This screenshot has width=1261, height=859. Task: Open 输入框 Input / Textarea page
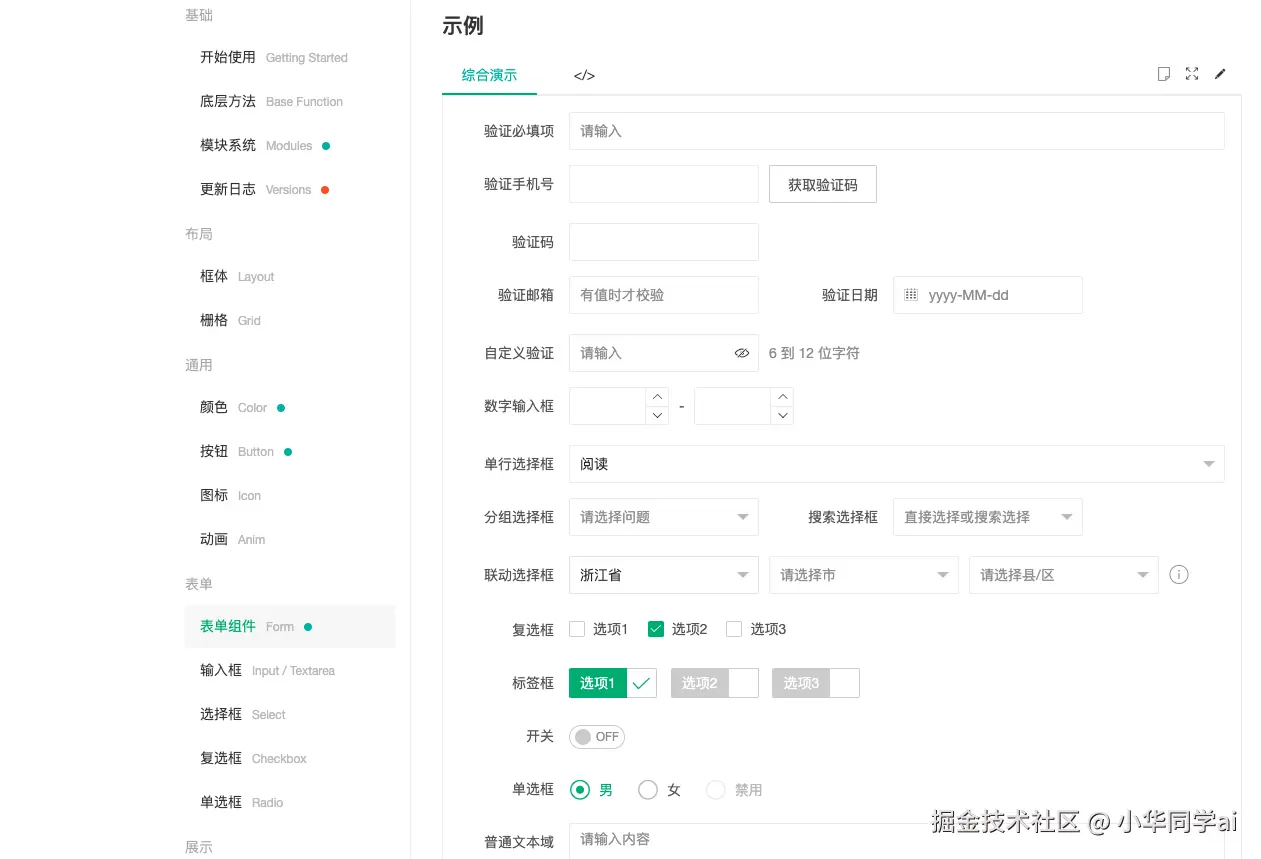point(267,670)
